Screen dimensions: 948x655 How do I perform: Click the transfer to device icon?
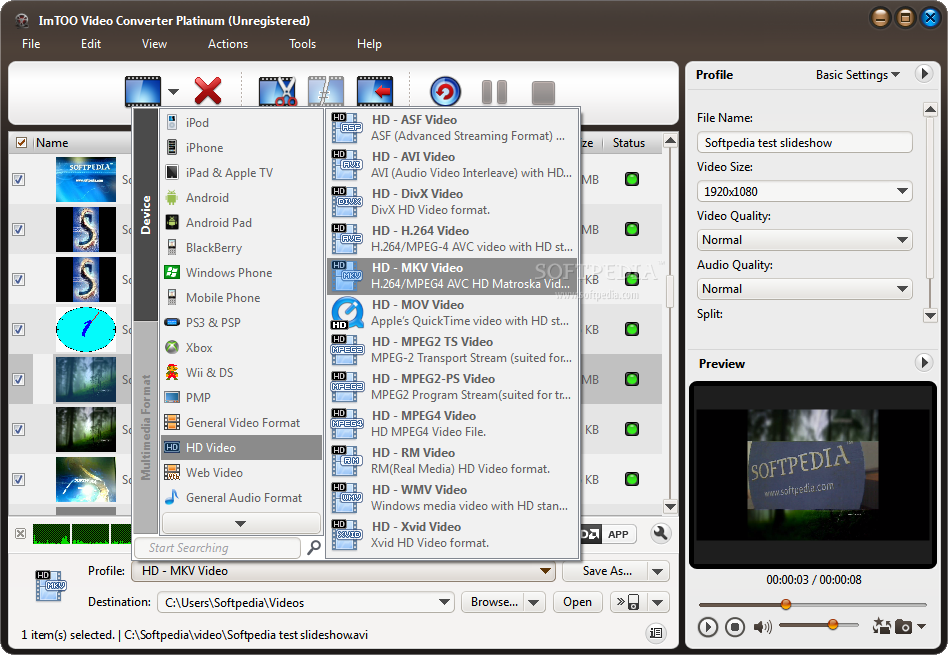[x=628, y=602]
